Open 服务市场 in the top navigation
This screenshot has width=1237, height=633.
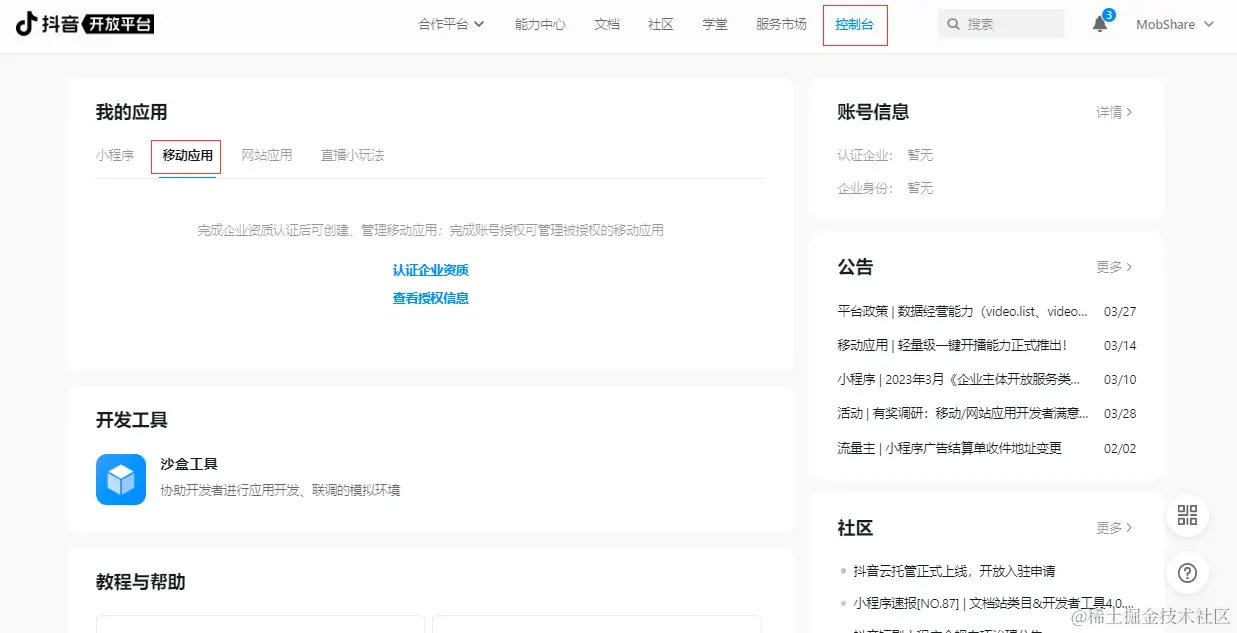tap(781, 24)
